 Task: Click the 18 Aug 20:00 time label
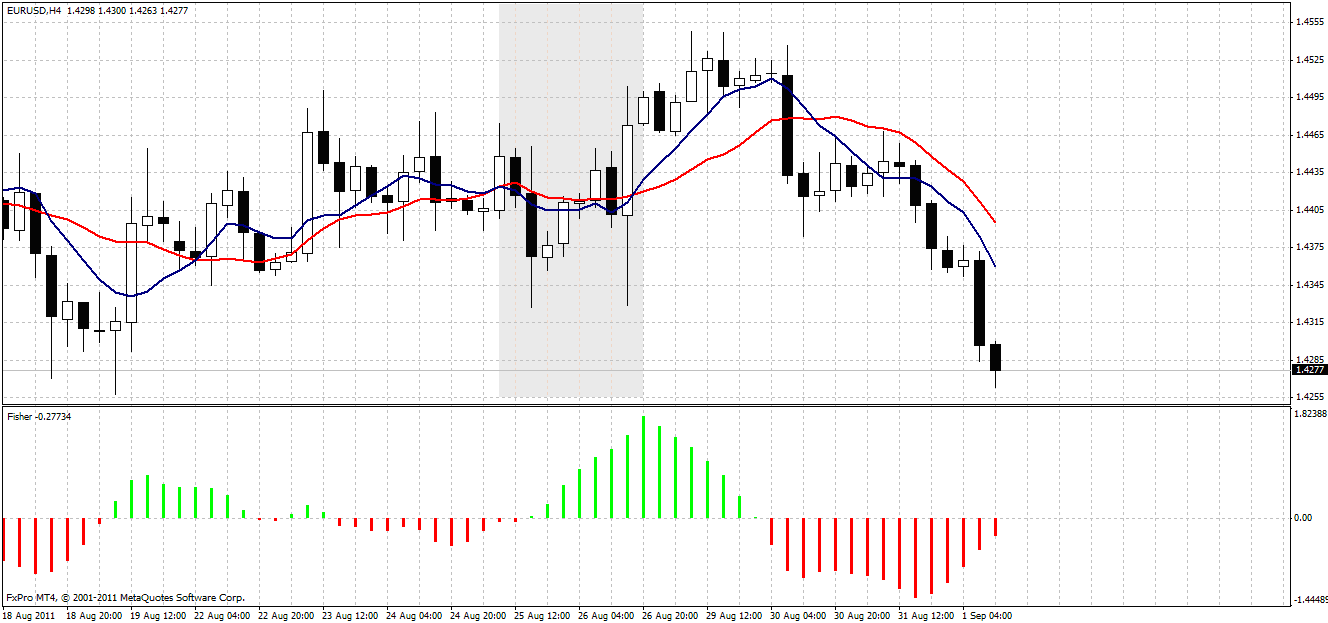(x=93, y=615)
